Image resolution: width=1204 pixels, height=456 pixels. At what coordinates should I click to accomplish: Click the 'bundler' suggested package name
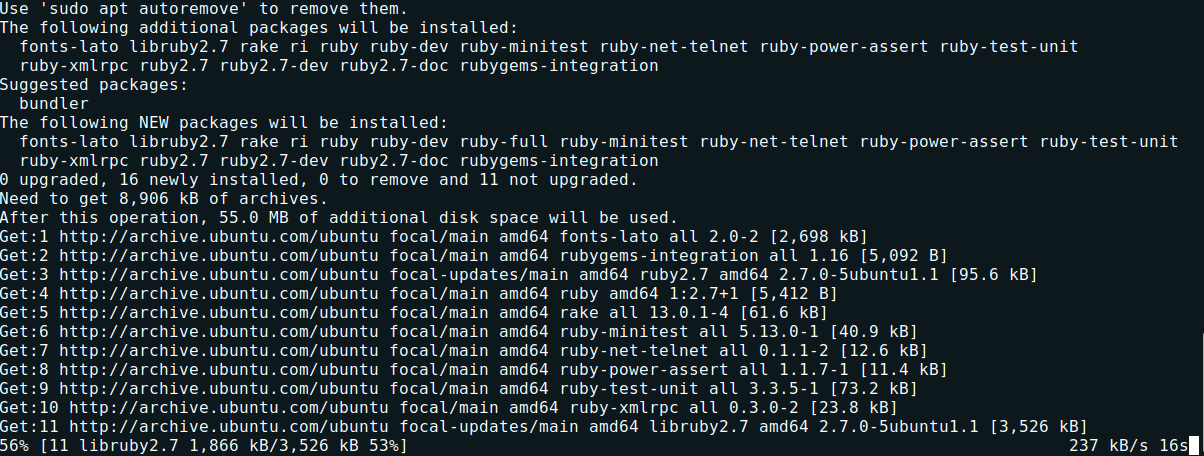55,104
